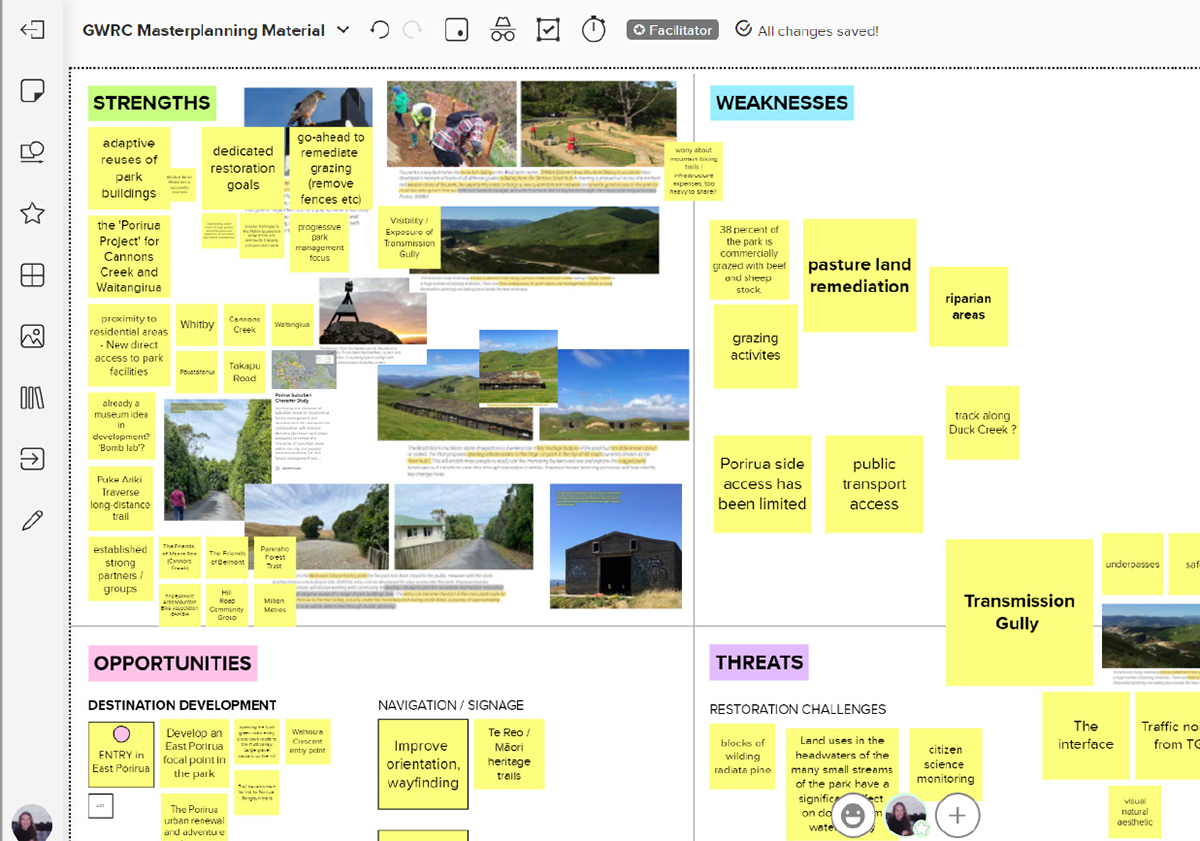Select the 'grazing activites' sticky note
The height and width of the screenshot is (841, 1200).
755,347
